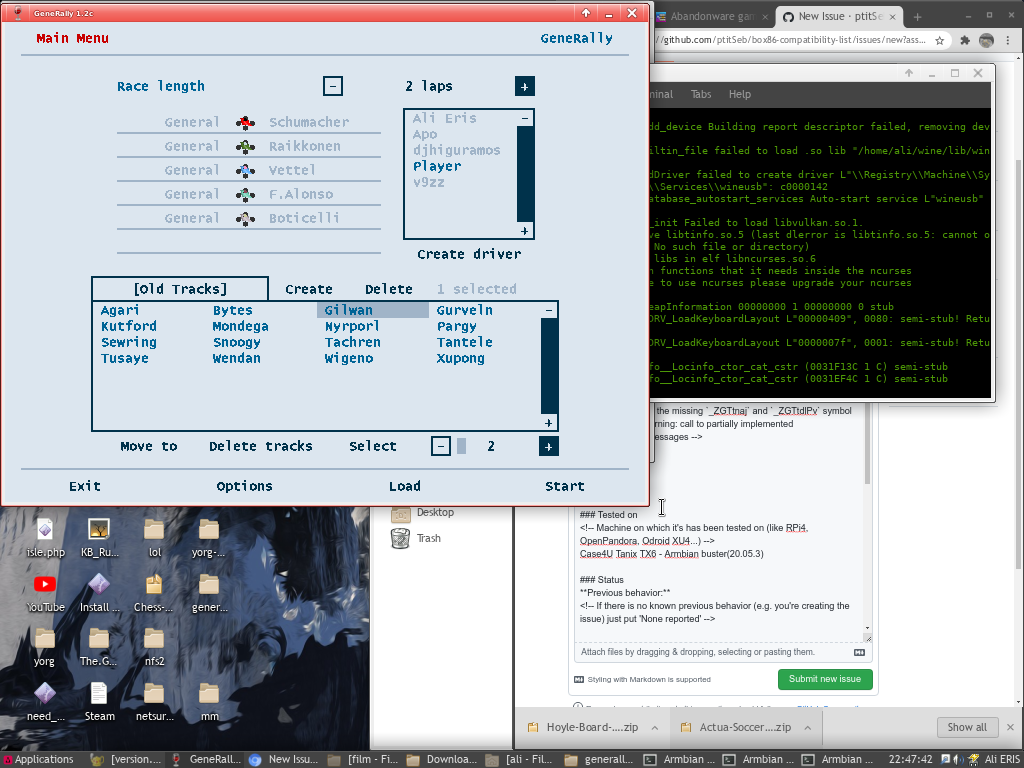Switch to the [Old Tracks] tab
This screenshot has height=768, width=1024.
[179, 288]
